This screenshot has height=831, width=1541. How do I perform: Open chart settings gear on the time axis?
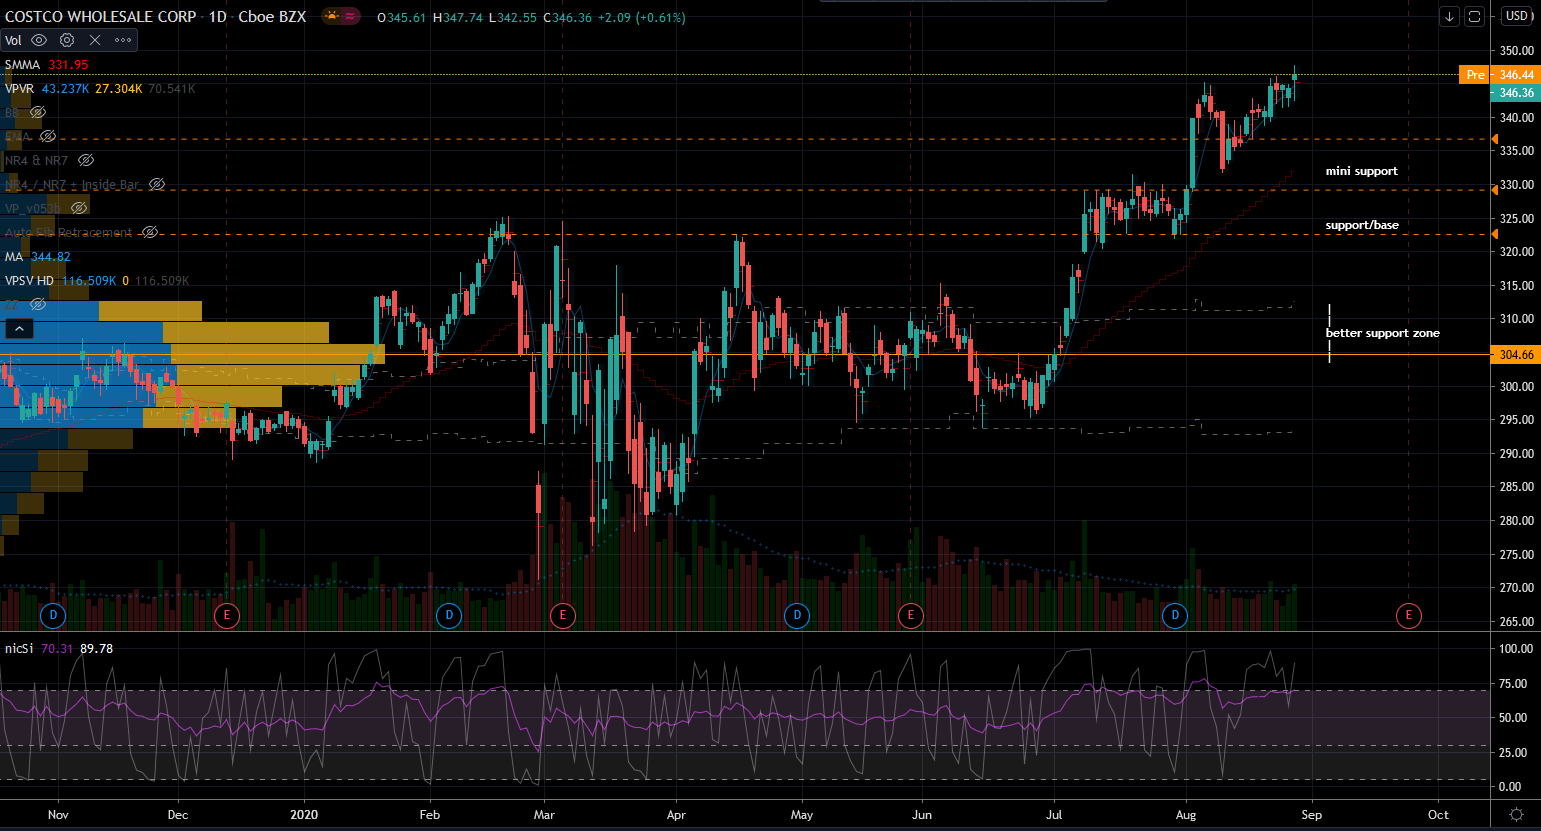pyautogui.click(x=1516, y=815)
